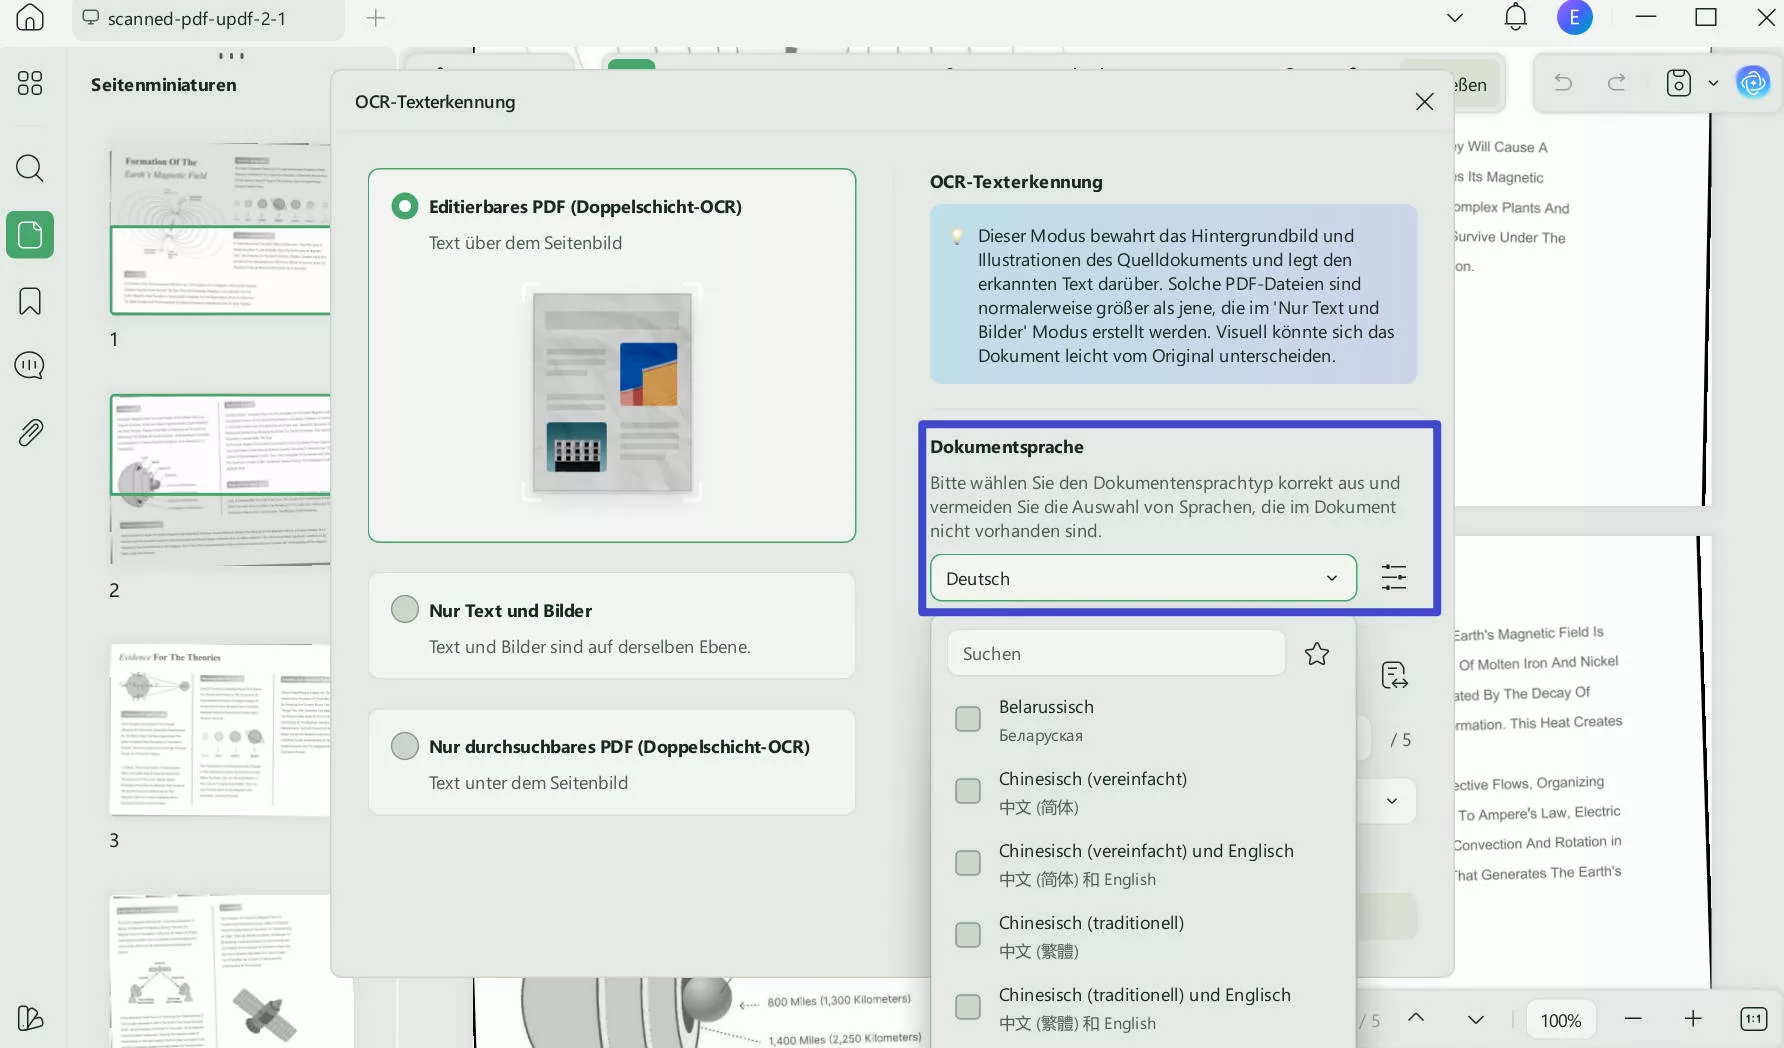
Task: Open language advanced settings sliders icon
Action: 1393,577
